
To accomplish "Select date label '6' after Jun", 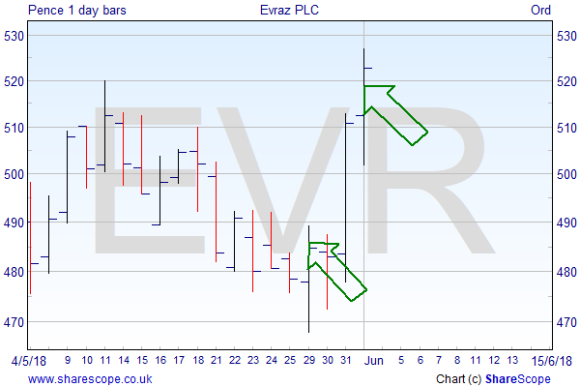I will tap(420, 360).
